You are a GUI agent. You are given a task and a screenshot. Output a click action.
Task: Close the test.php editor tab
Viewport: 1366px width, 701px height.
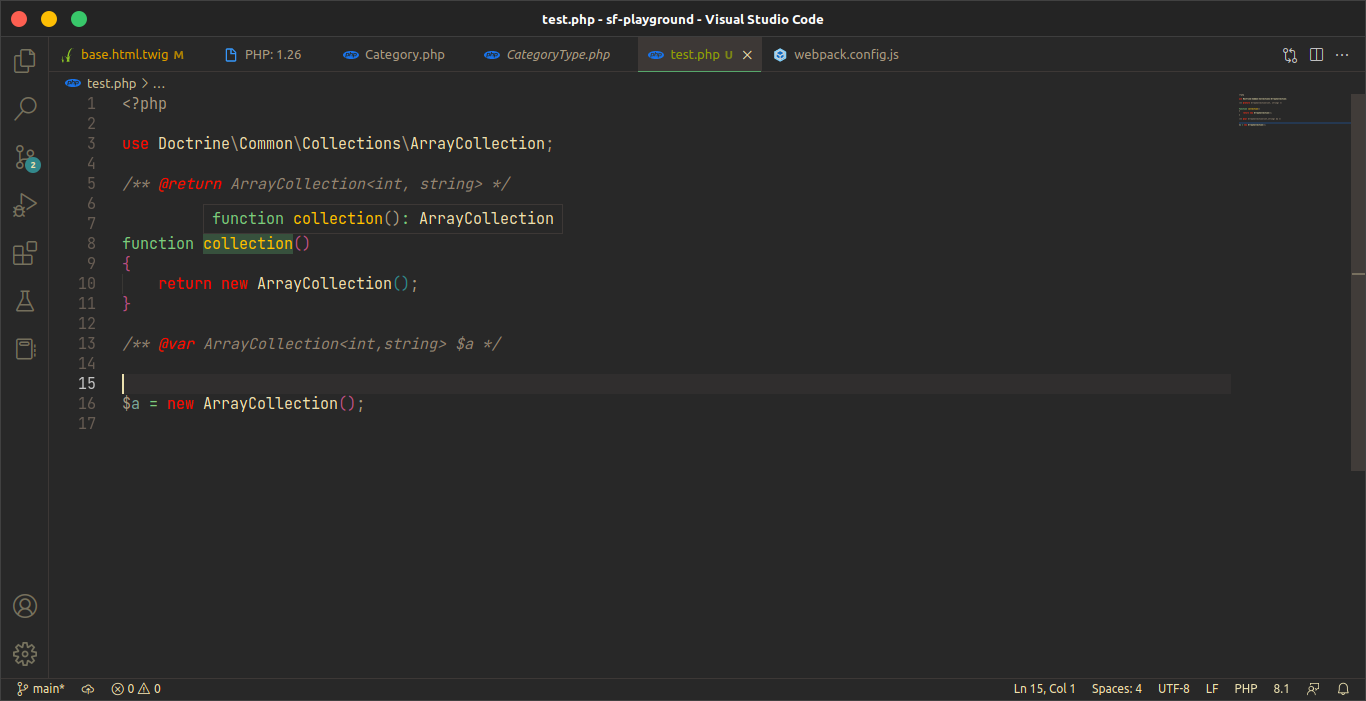click(747, 55)
